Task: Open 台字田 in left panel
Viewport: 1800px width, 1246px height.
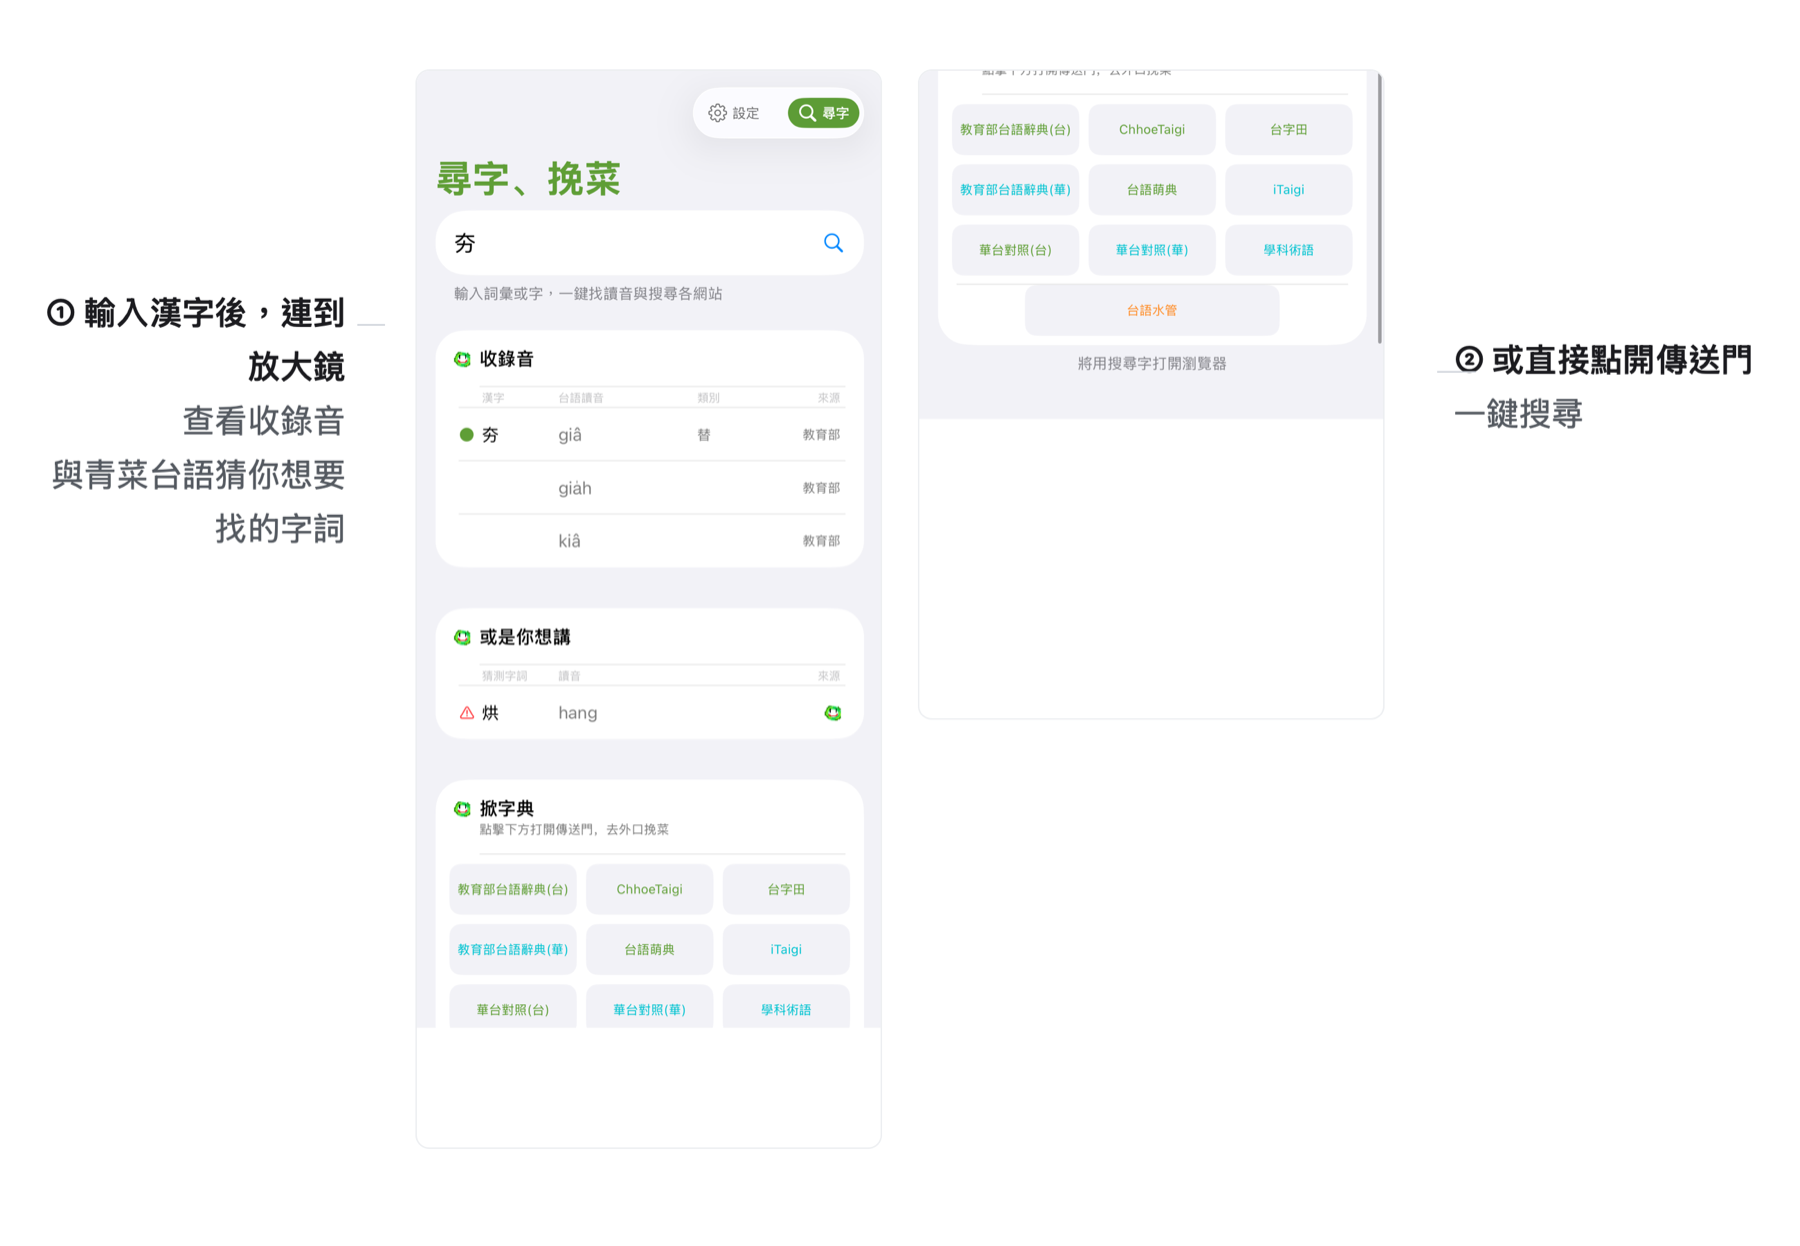Action: click(786, 889)
